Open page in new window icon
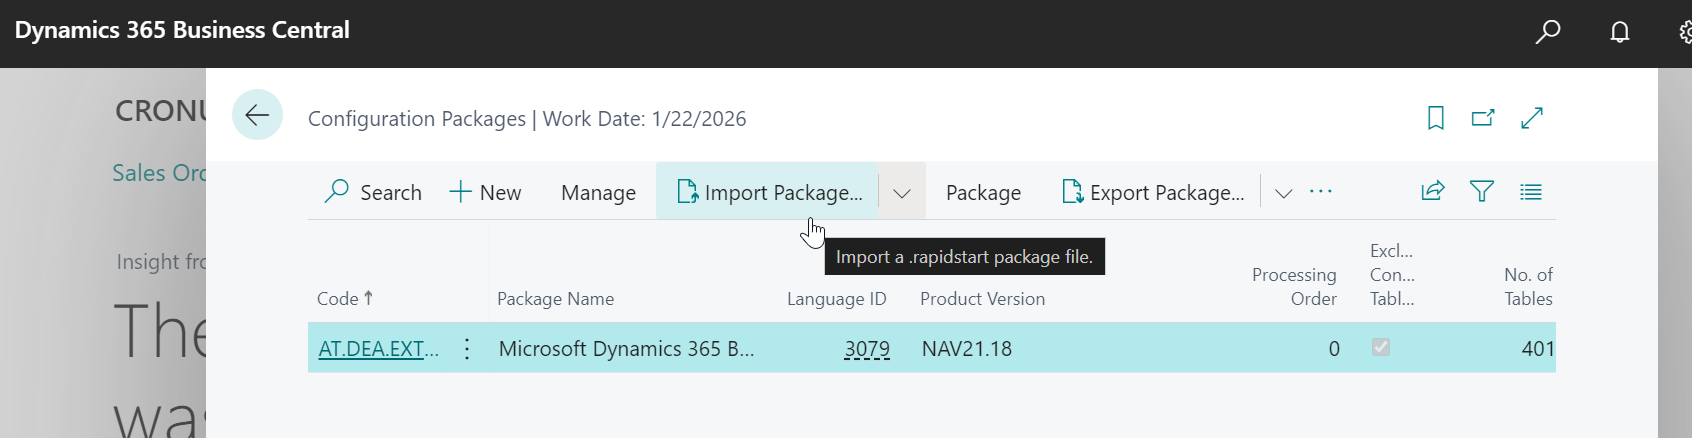The width and height of the screenshot is (1692, 438). click(x=1483, y=118)
